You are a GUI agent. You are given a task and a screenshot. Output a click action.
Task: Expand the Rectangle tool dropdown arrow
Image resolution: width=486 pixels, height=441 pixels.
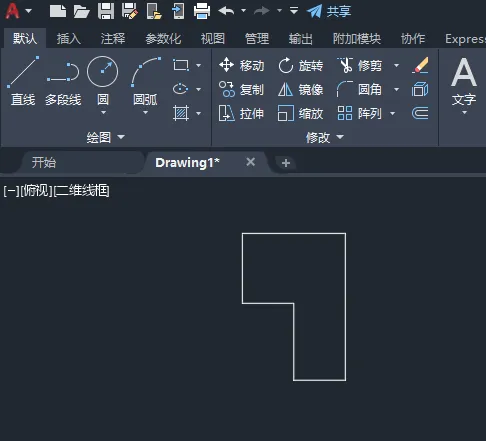click(x=198, y=65)
